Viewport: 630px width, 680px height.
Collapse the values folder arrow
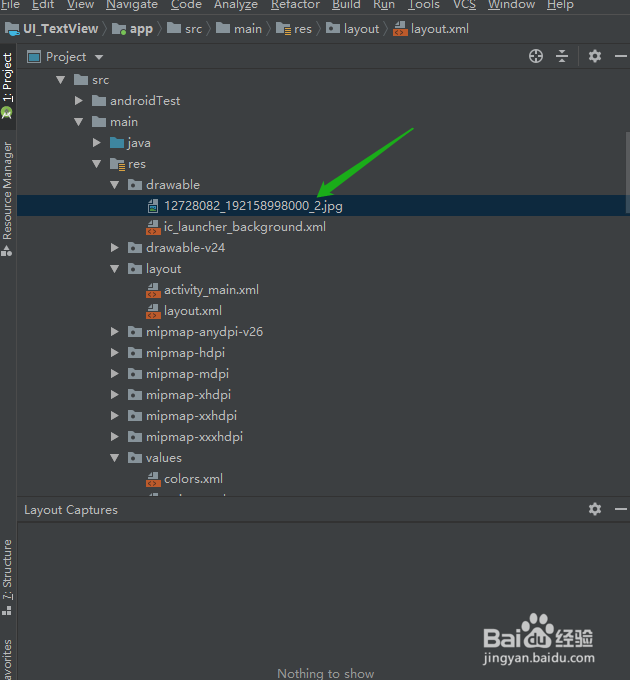click(115, 458)
